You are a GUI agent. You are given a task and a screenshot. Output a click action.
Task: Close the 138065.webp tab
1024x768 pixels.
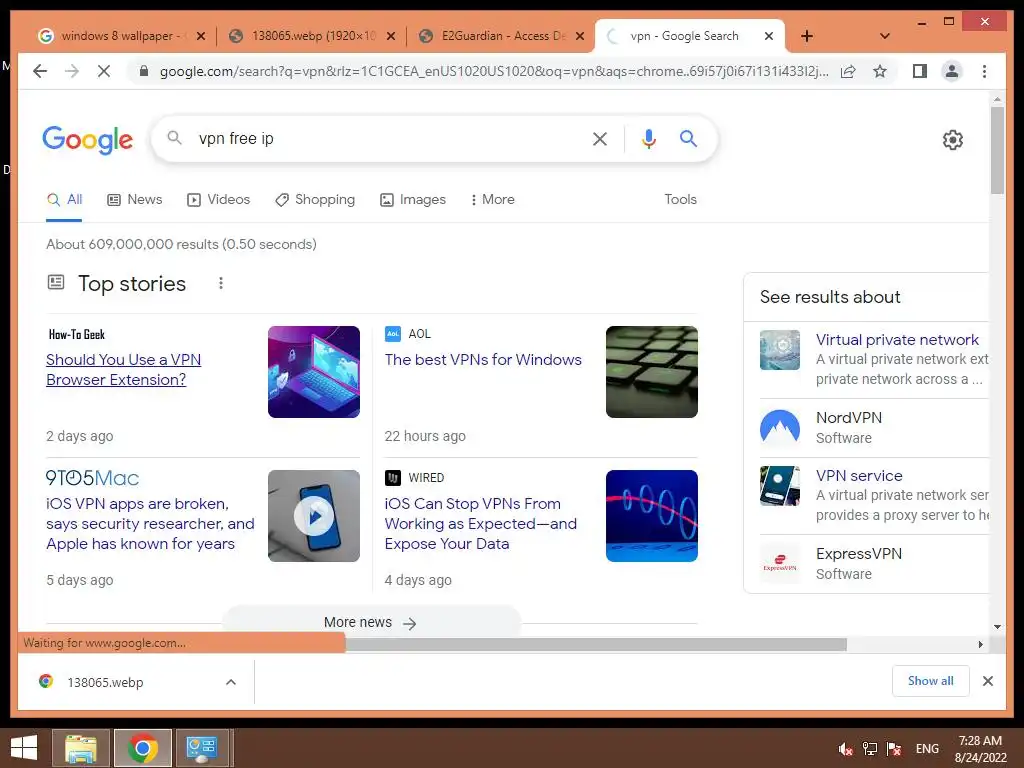(x=391, y=36)
